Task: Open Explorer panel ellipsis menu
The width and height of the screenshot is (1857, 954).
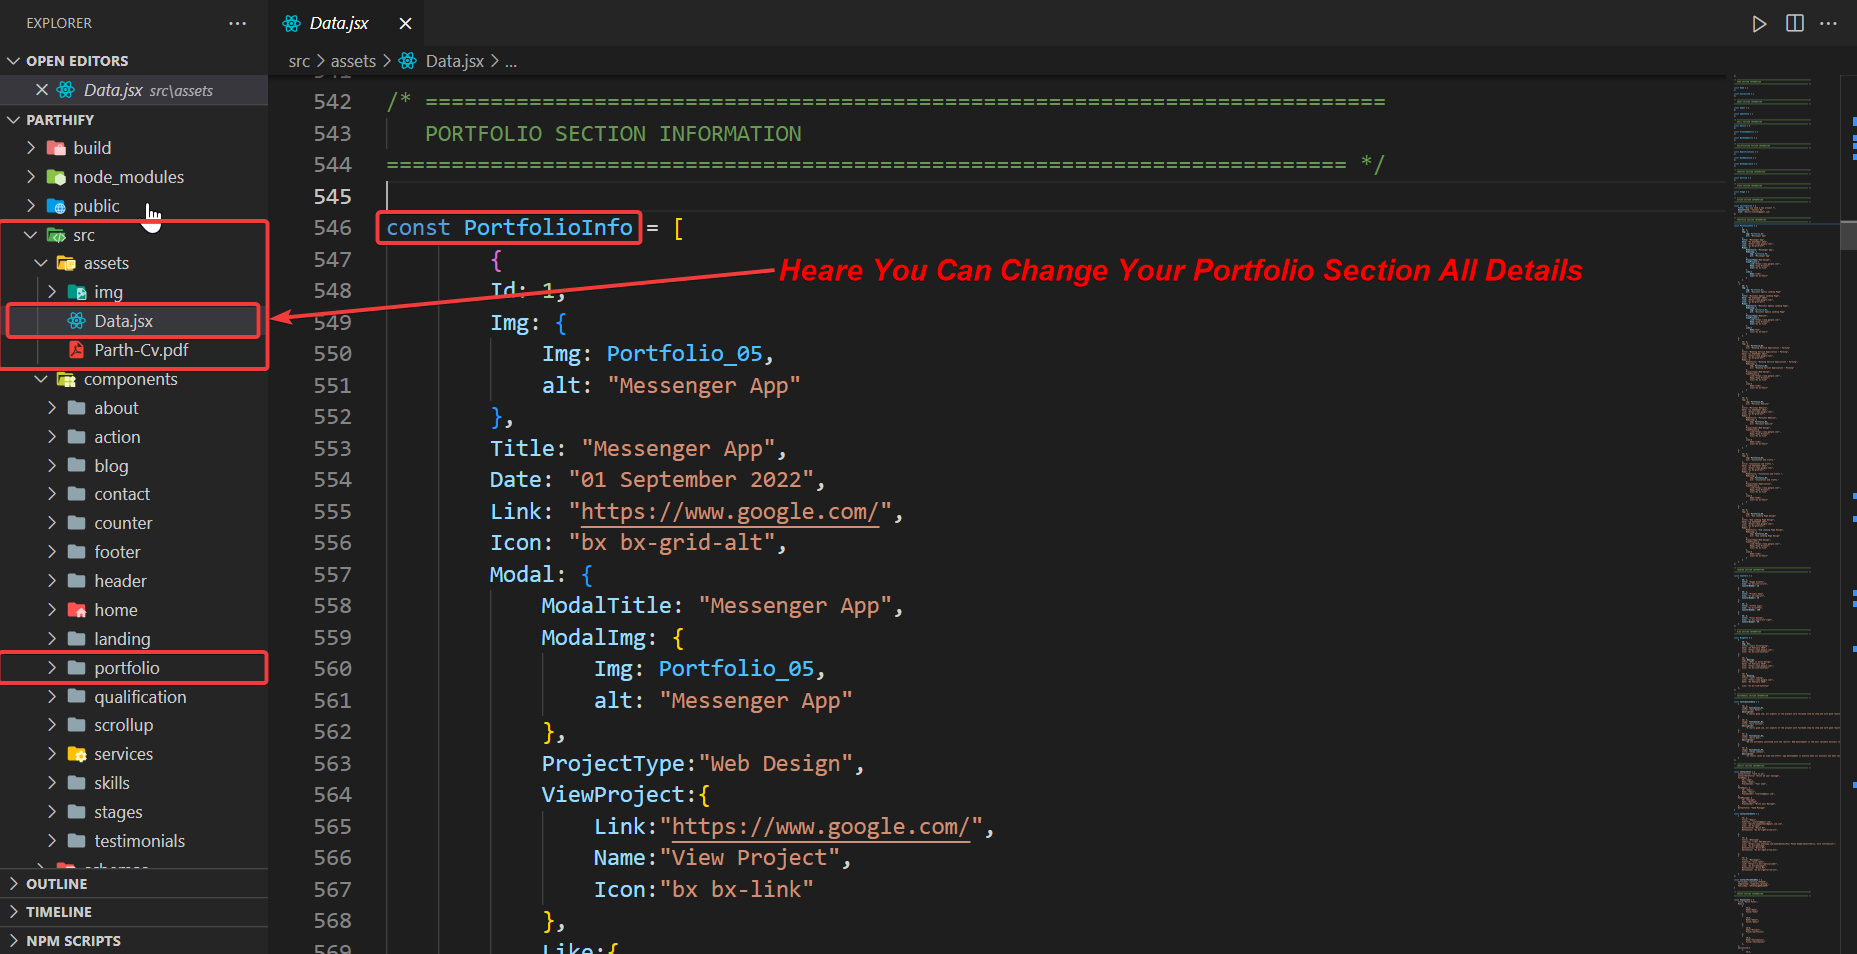Action: point(237,23)
